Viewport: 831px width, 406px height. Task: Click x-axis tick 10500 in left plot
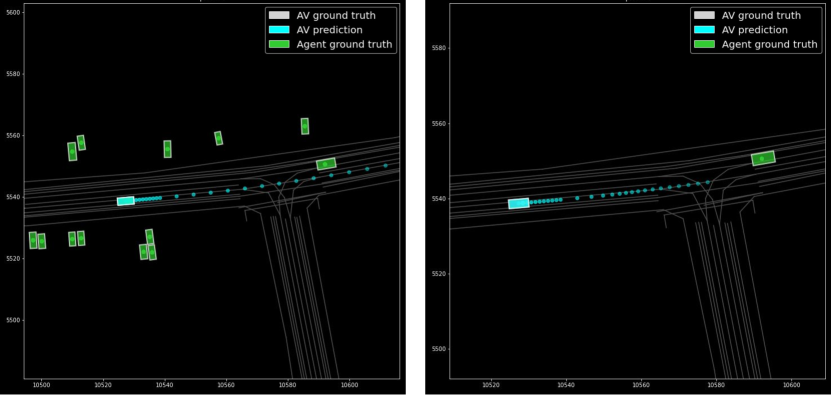[x=41, y=385]
